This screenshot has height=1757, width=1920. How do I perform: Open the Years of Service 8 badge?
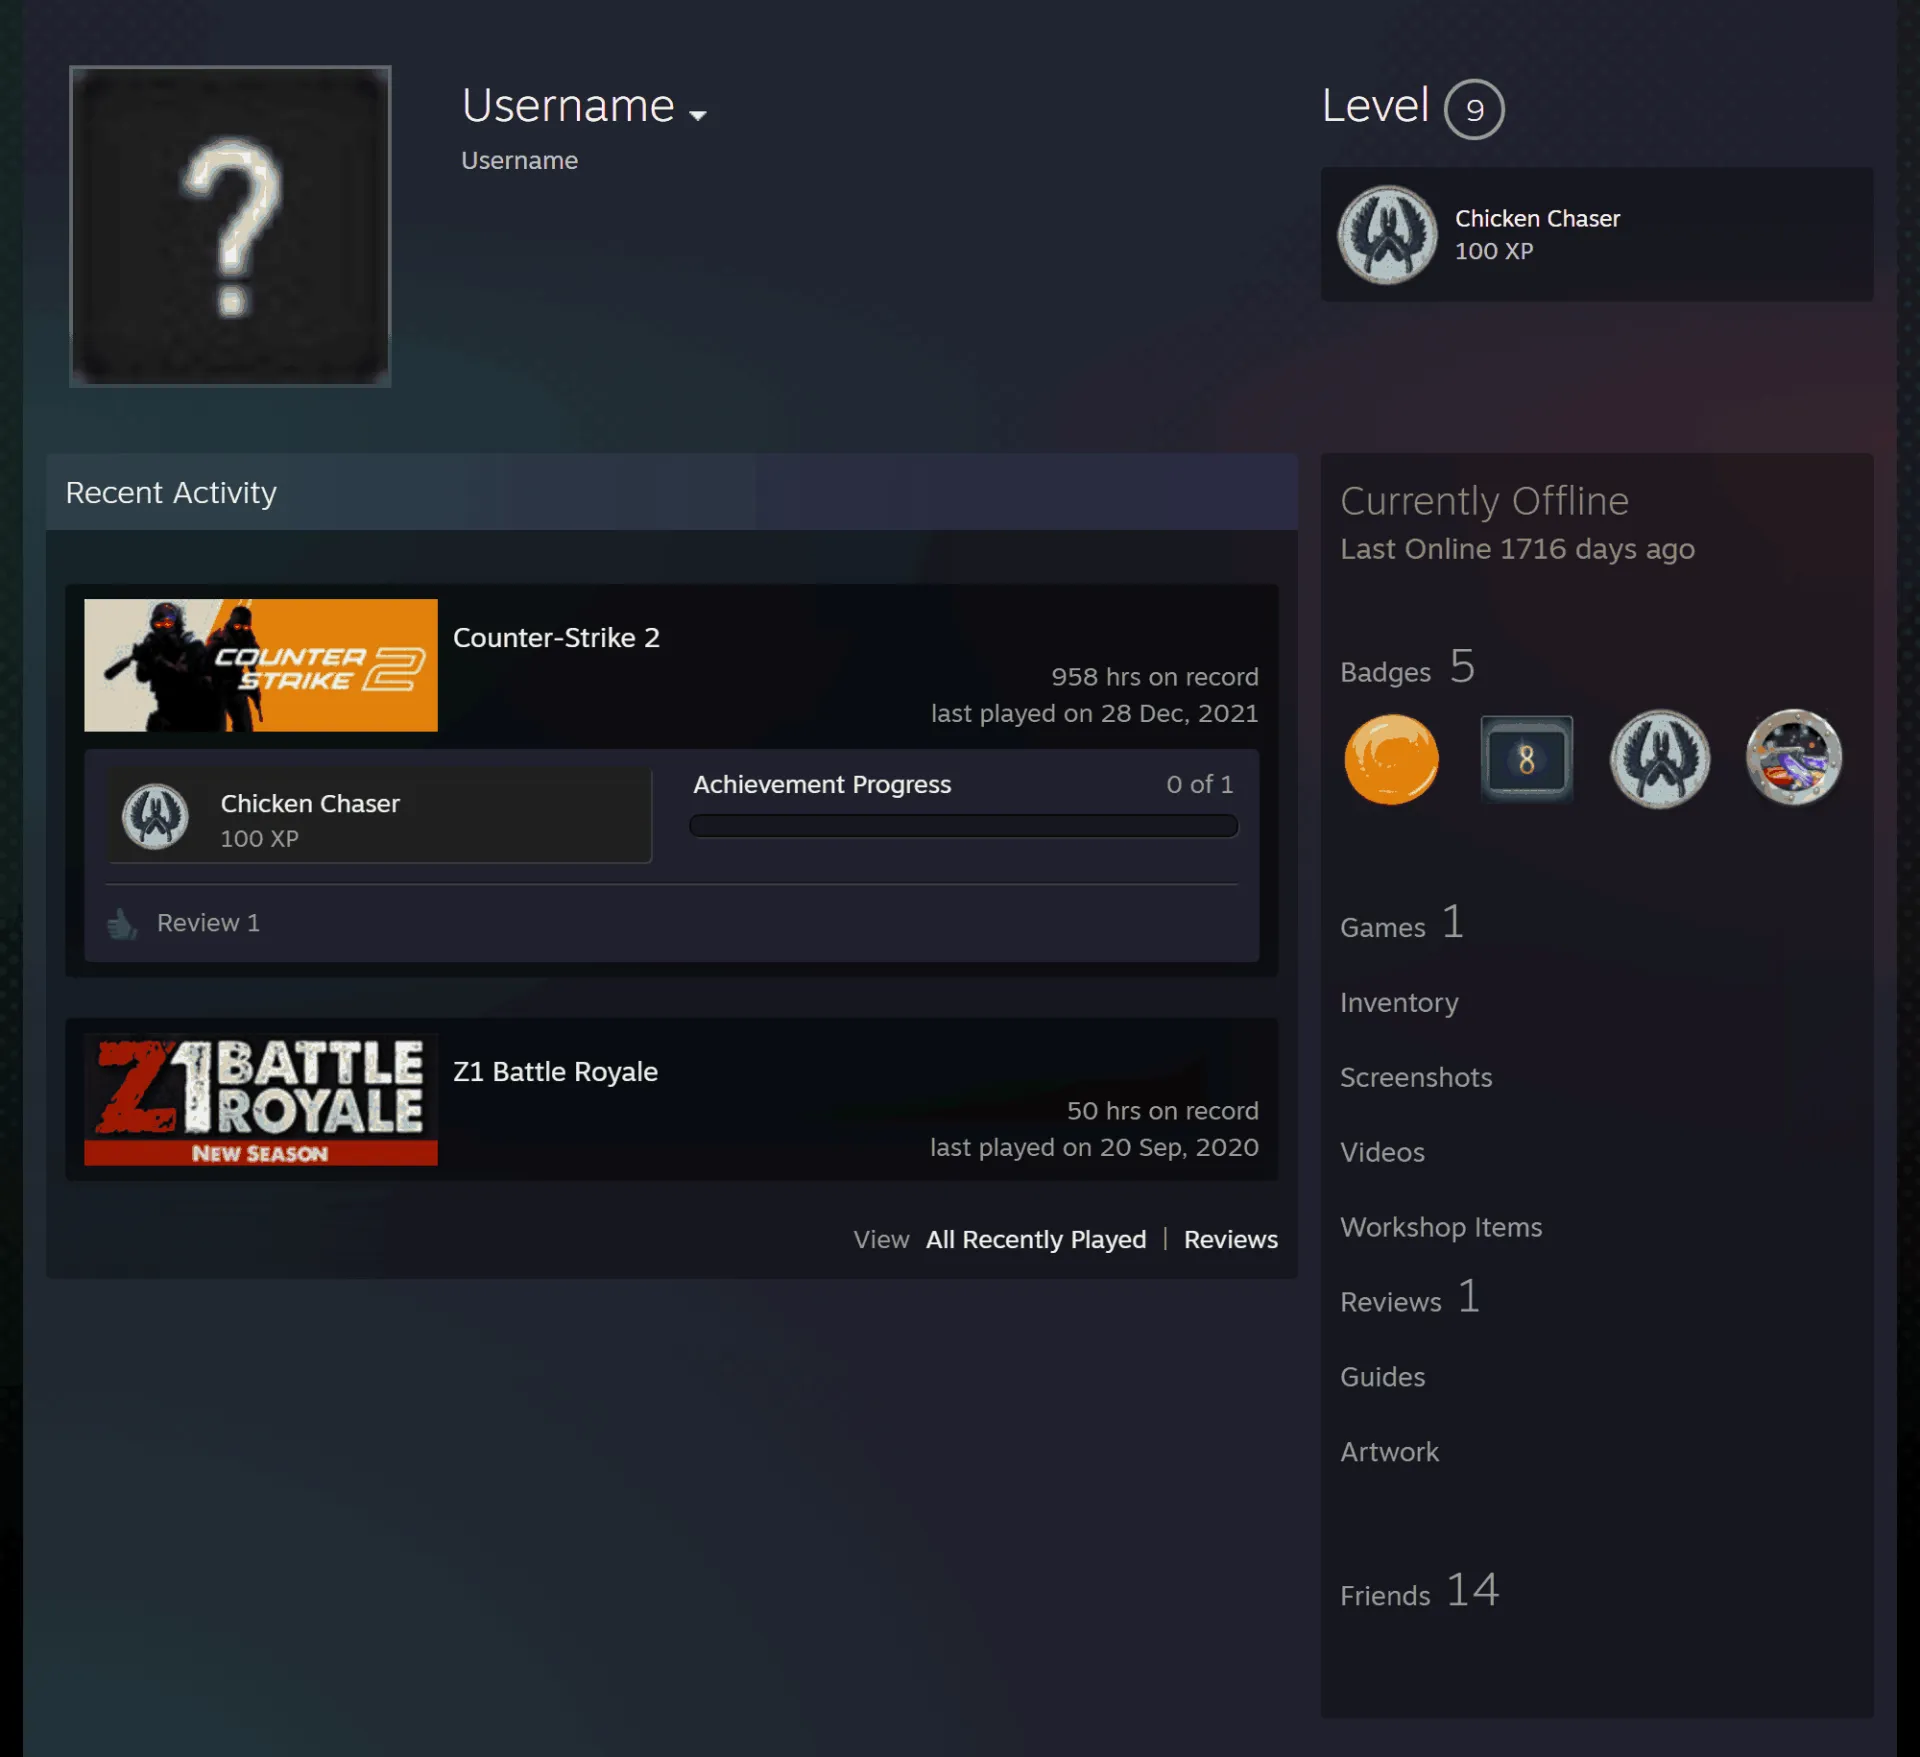pos(1526,759)
